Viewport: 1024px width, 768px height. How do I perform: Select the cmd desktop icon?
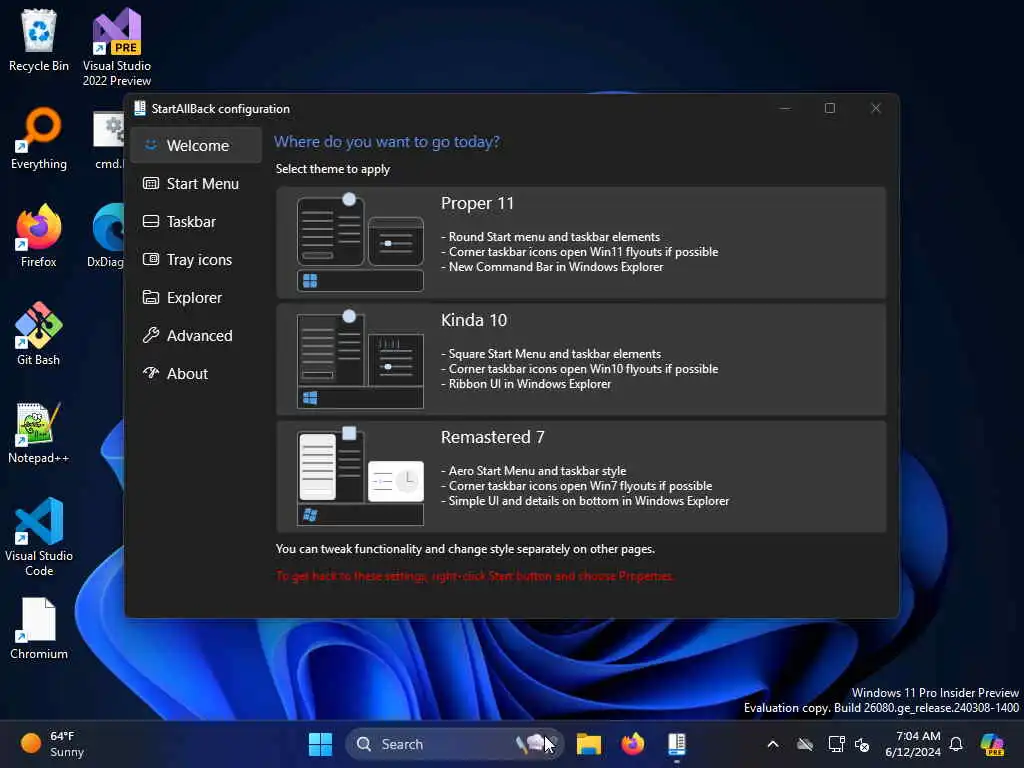pos(108,140)
